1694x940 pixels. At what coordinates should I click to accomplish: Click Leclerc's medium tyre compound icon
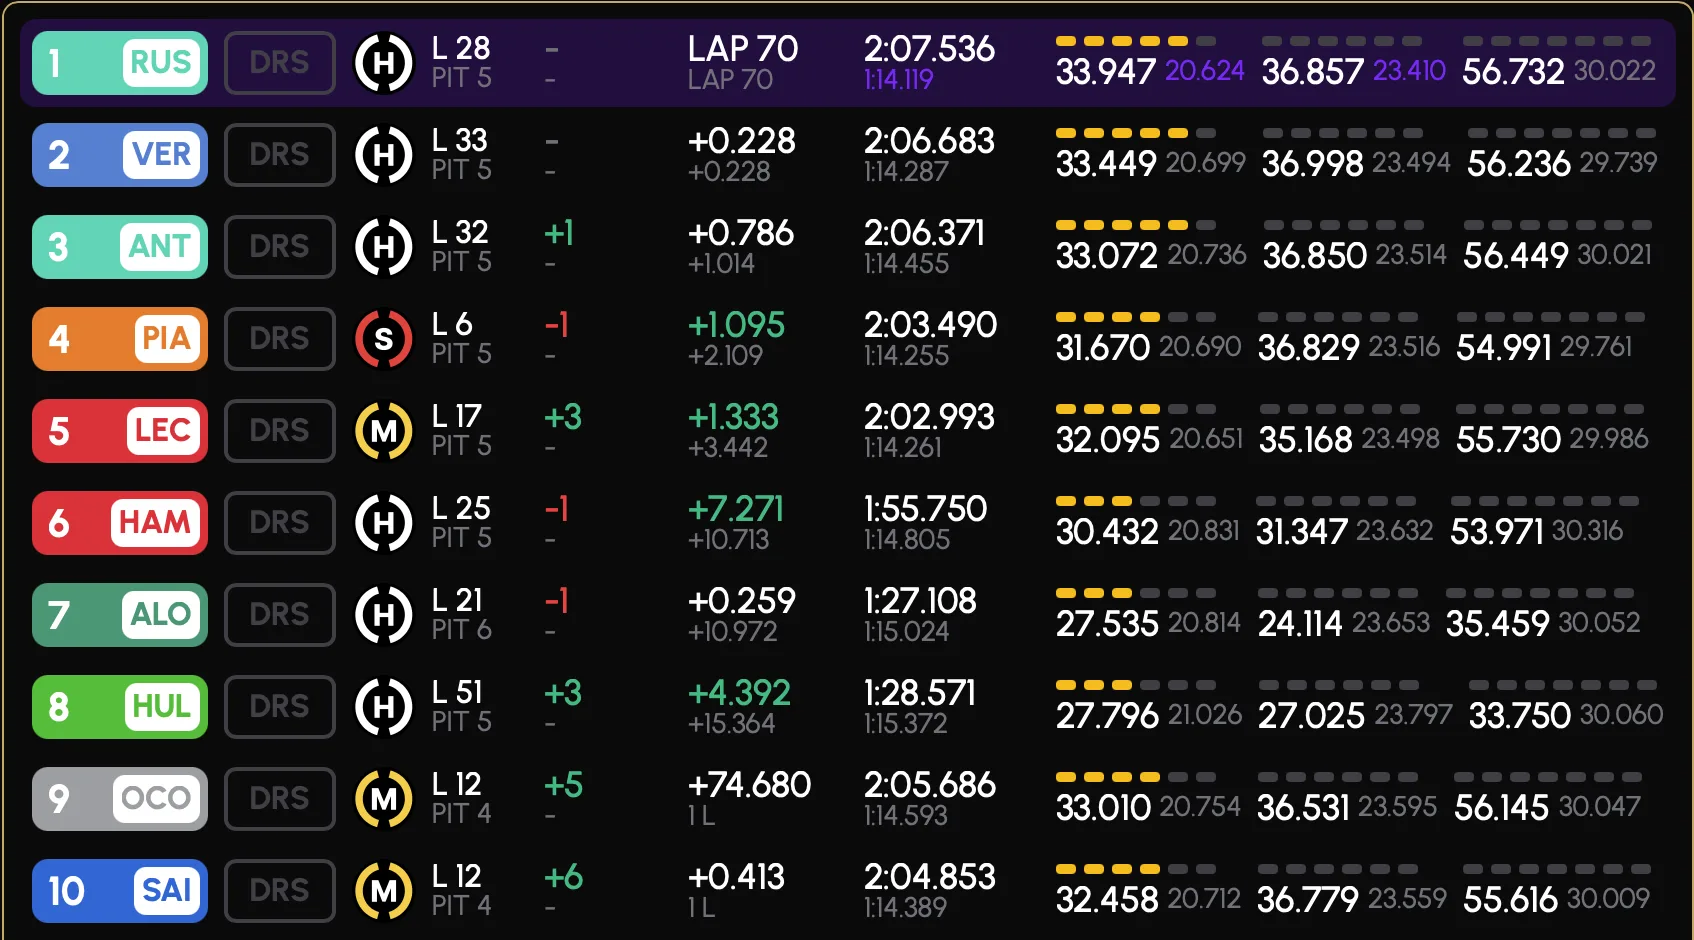pyautogui.click(x=384, y=431)
